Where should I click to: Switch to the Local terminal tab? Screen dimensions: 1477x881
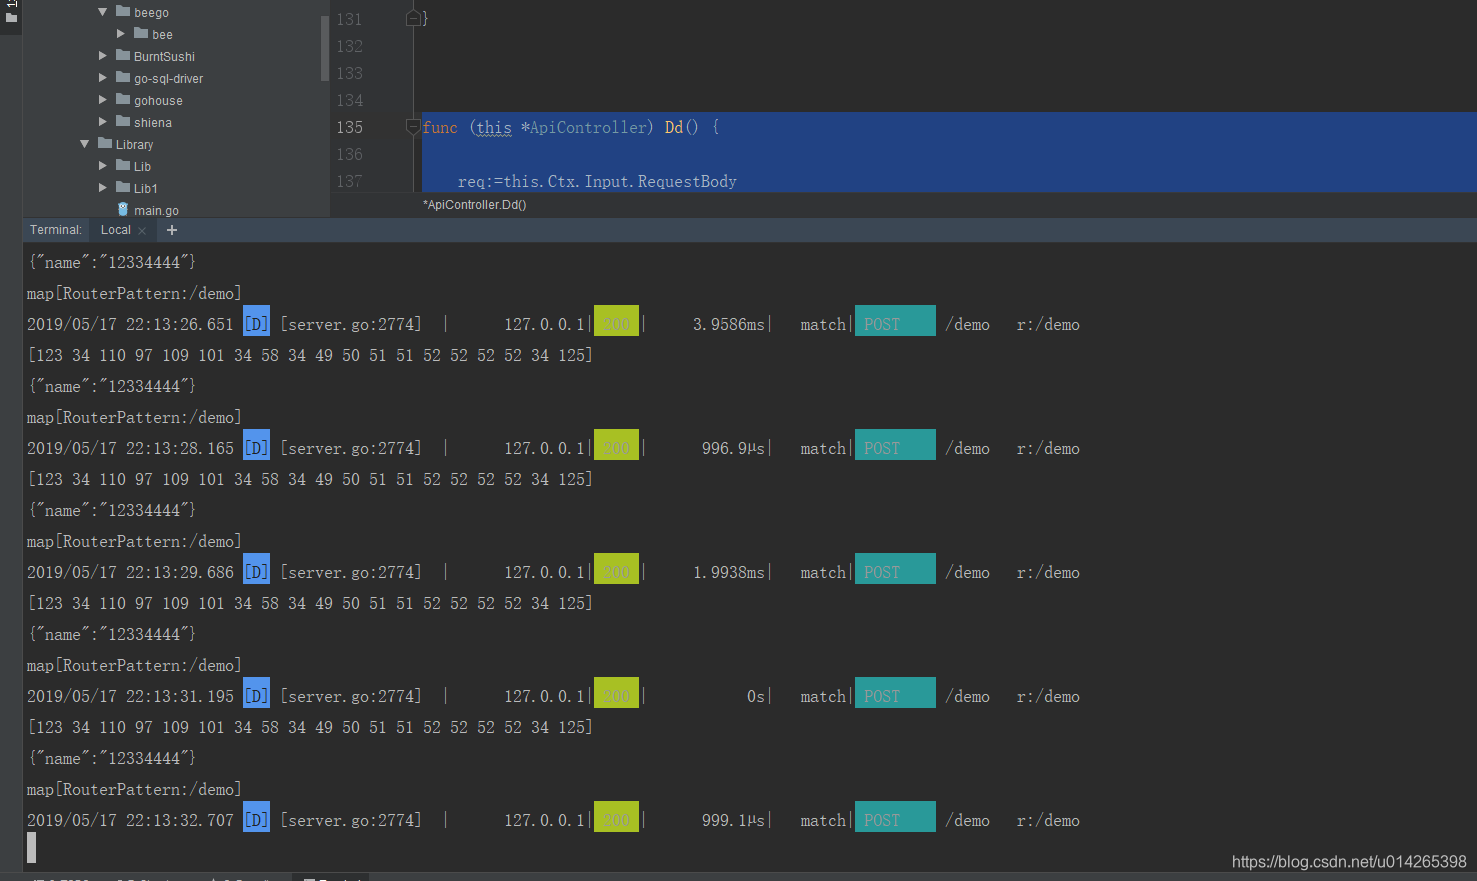pos(116,230)
